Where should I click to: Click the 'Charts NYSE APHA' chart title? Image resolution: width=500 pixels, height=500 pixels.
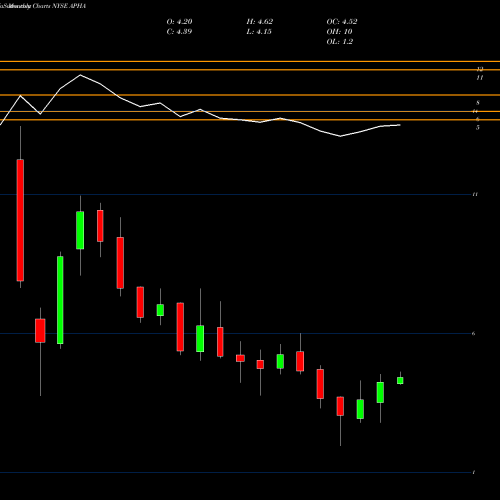point(59,6)
